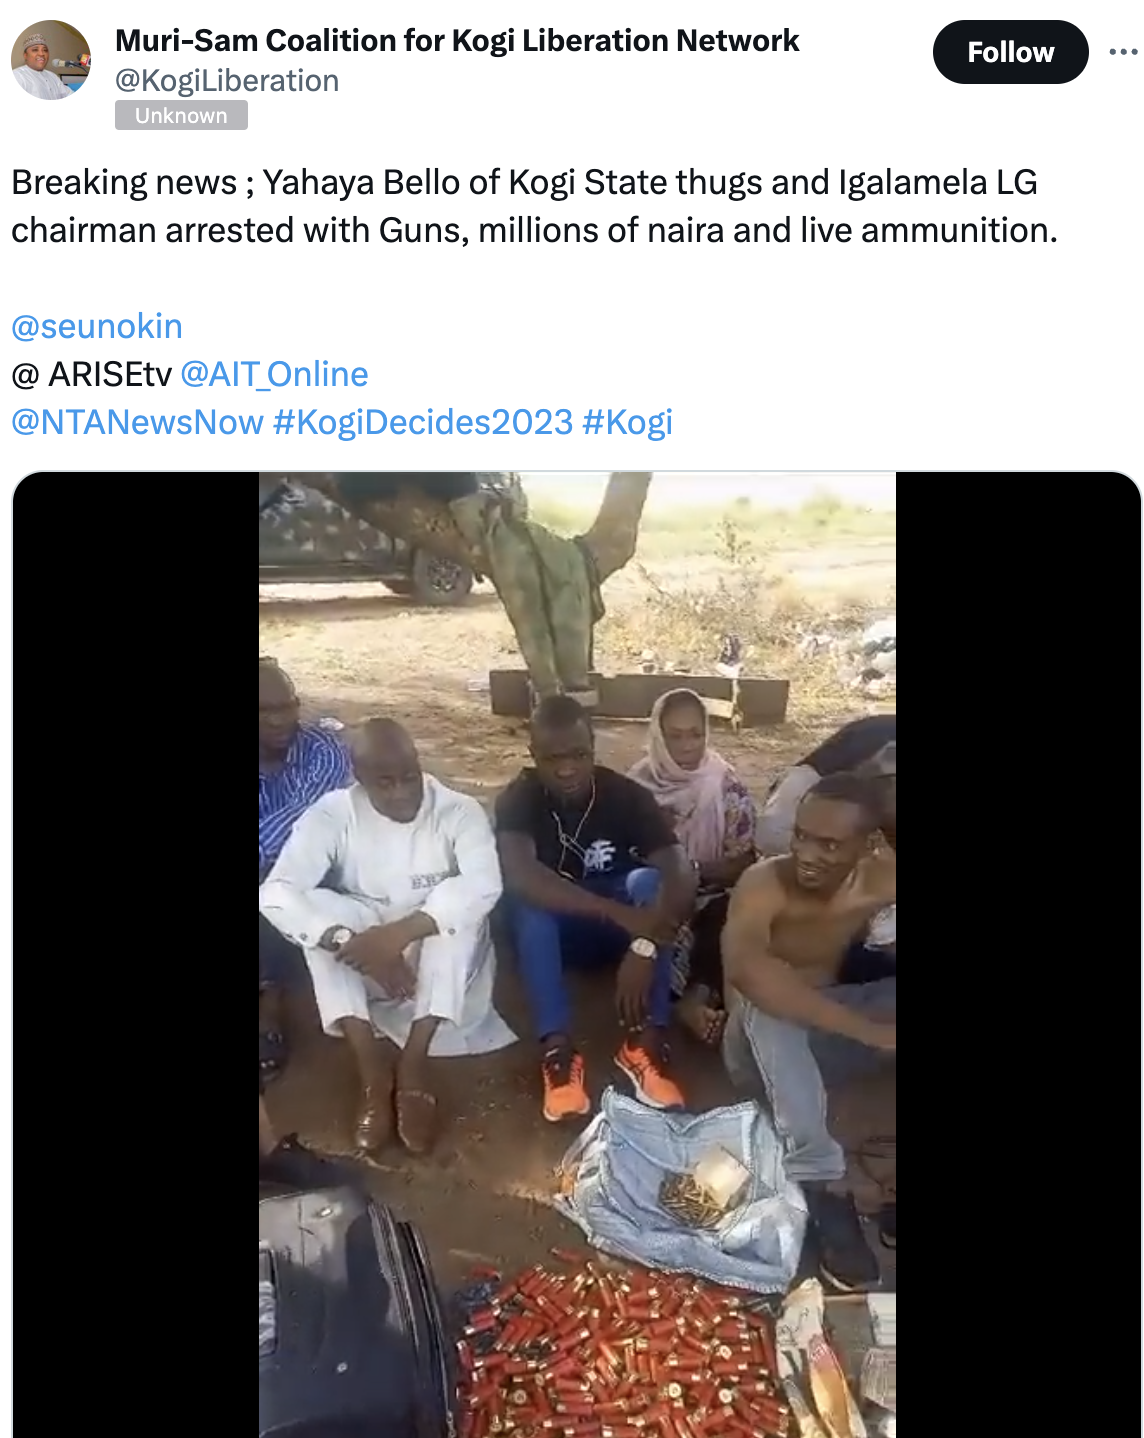The image size is (1144, 1438).
Task: Open the #Kogi hashtag
Action: (x=627, y=422)
